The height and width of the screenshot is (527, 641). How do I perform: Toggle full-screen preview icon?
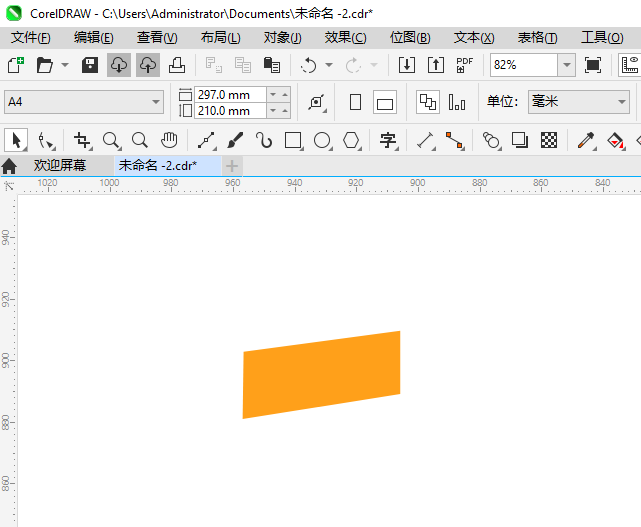593,65
